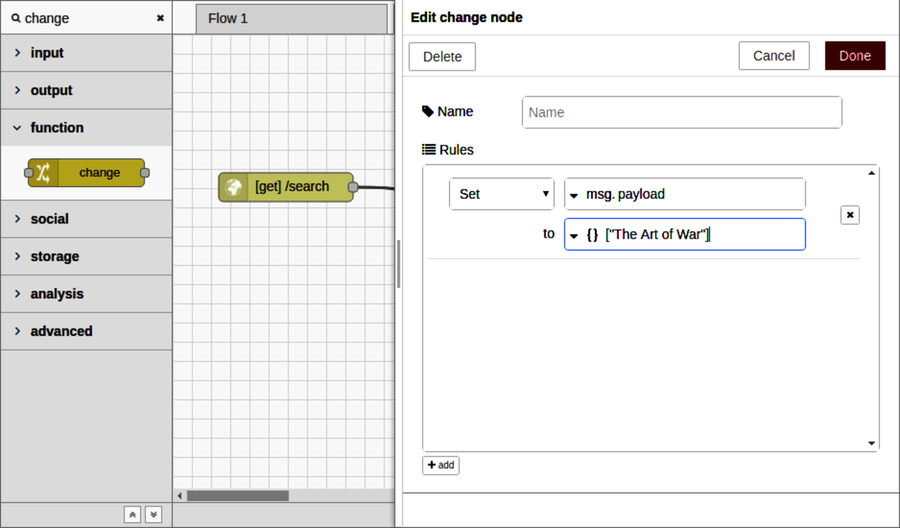Viewport: 900px width, 528px height.
Task: Expand the output palette category
Action: 86,90
